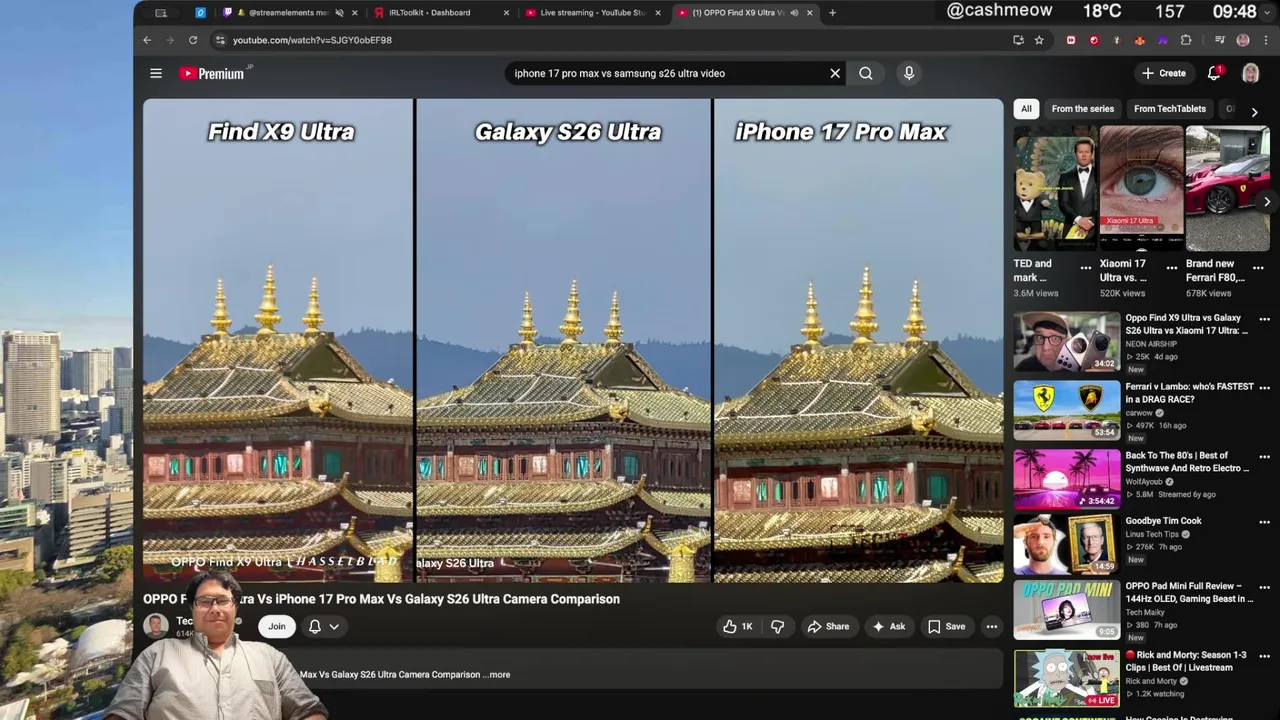Click the comparison video player
This screenshot has width=1280, height=720.
(x=573, y=340)
